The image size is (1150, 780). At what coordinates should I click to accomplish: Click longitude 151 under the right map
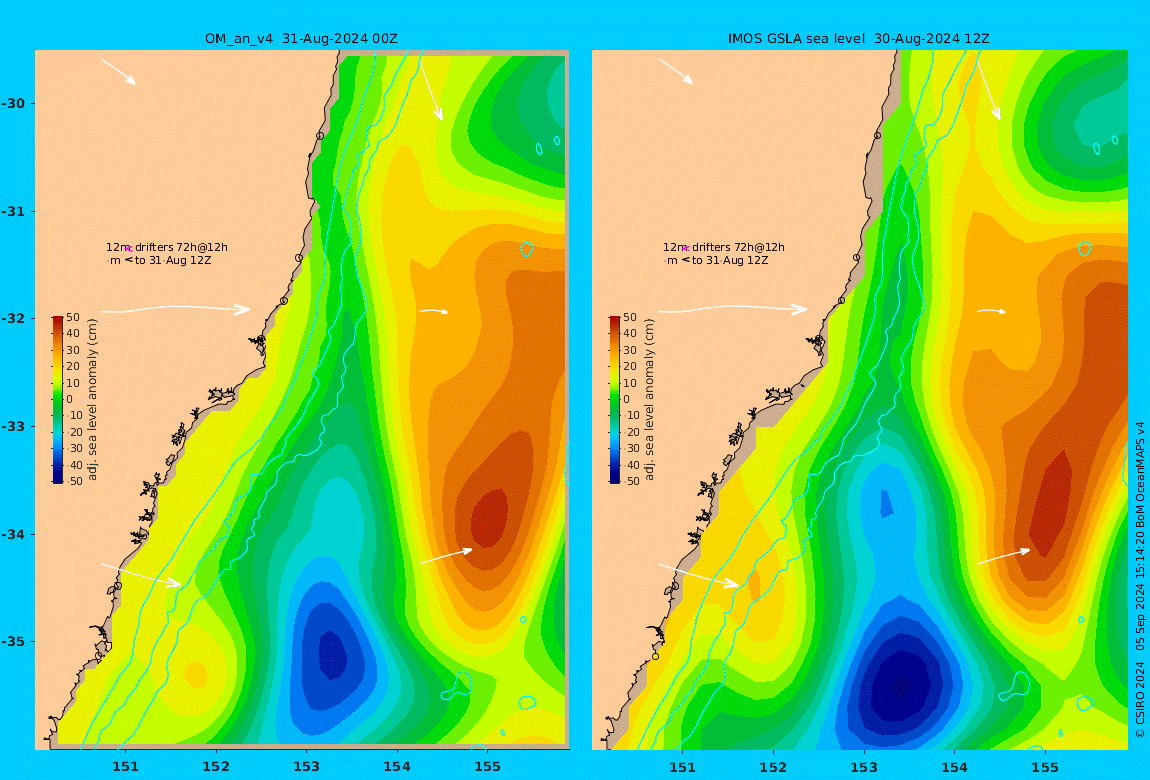coord(683,767)
